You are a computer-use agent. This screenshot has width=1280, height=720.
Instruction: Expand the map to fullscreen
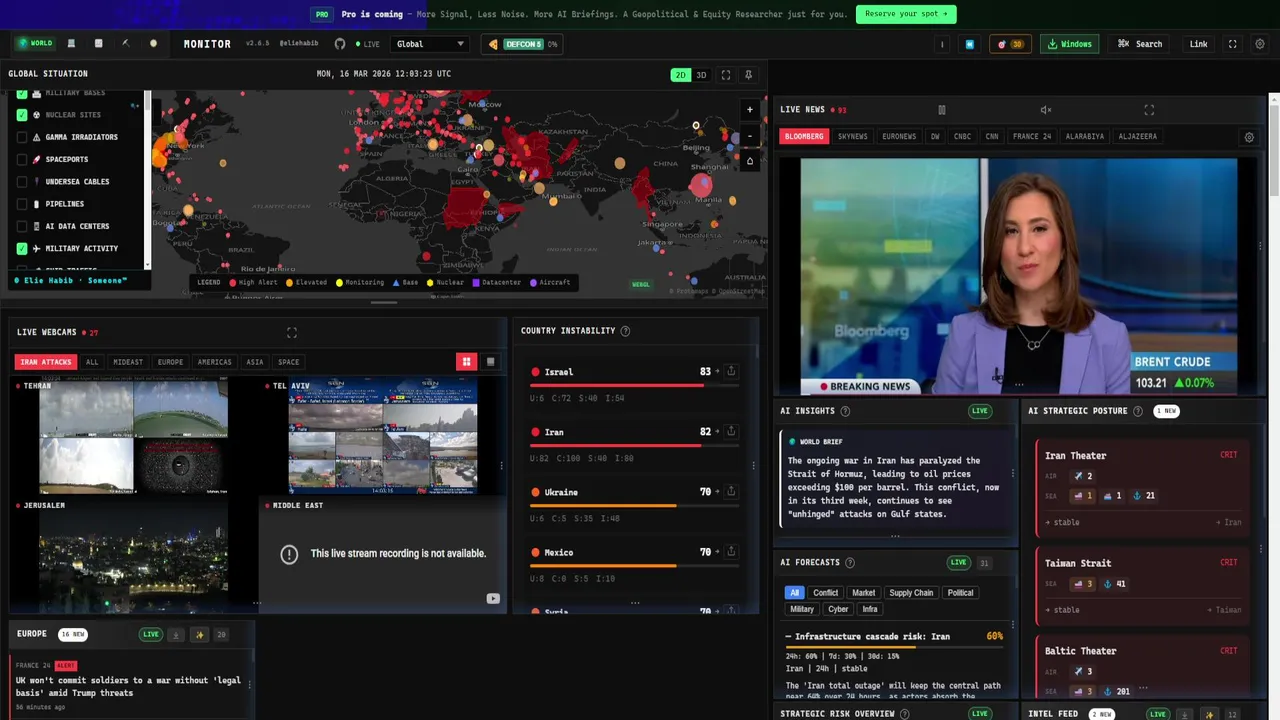point(726,75)
